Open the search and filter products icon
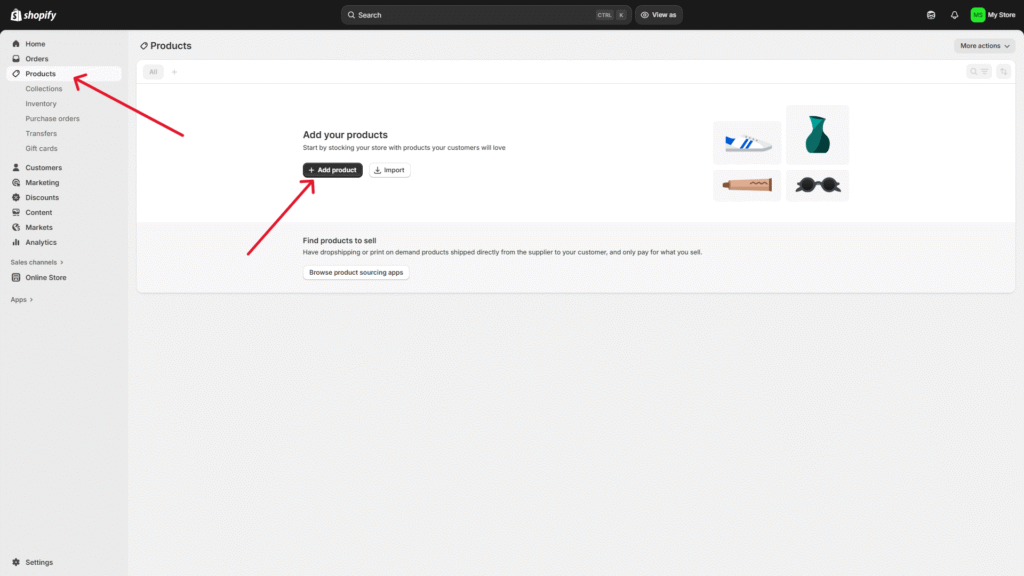 click(978, 72)
